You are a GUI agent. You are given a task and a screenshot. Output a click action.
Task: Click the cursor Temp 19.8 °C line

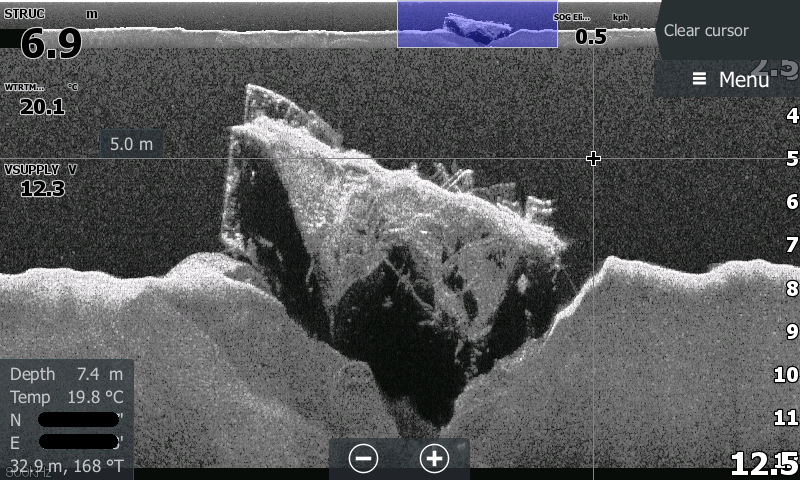66,397
